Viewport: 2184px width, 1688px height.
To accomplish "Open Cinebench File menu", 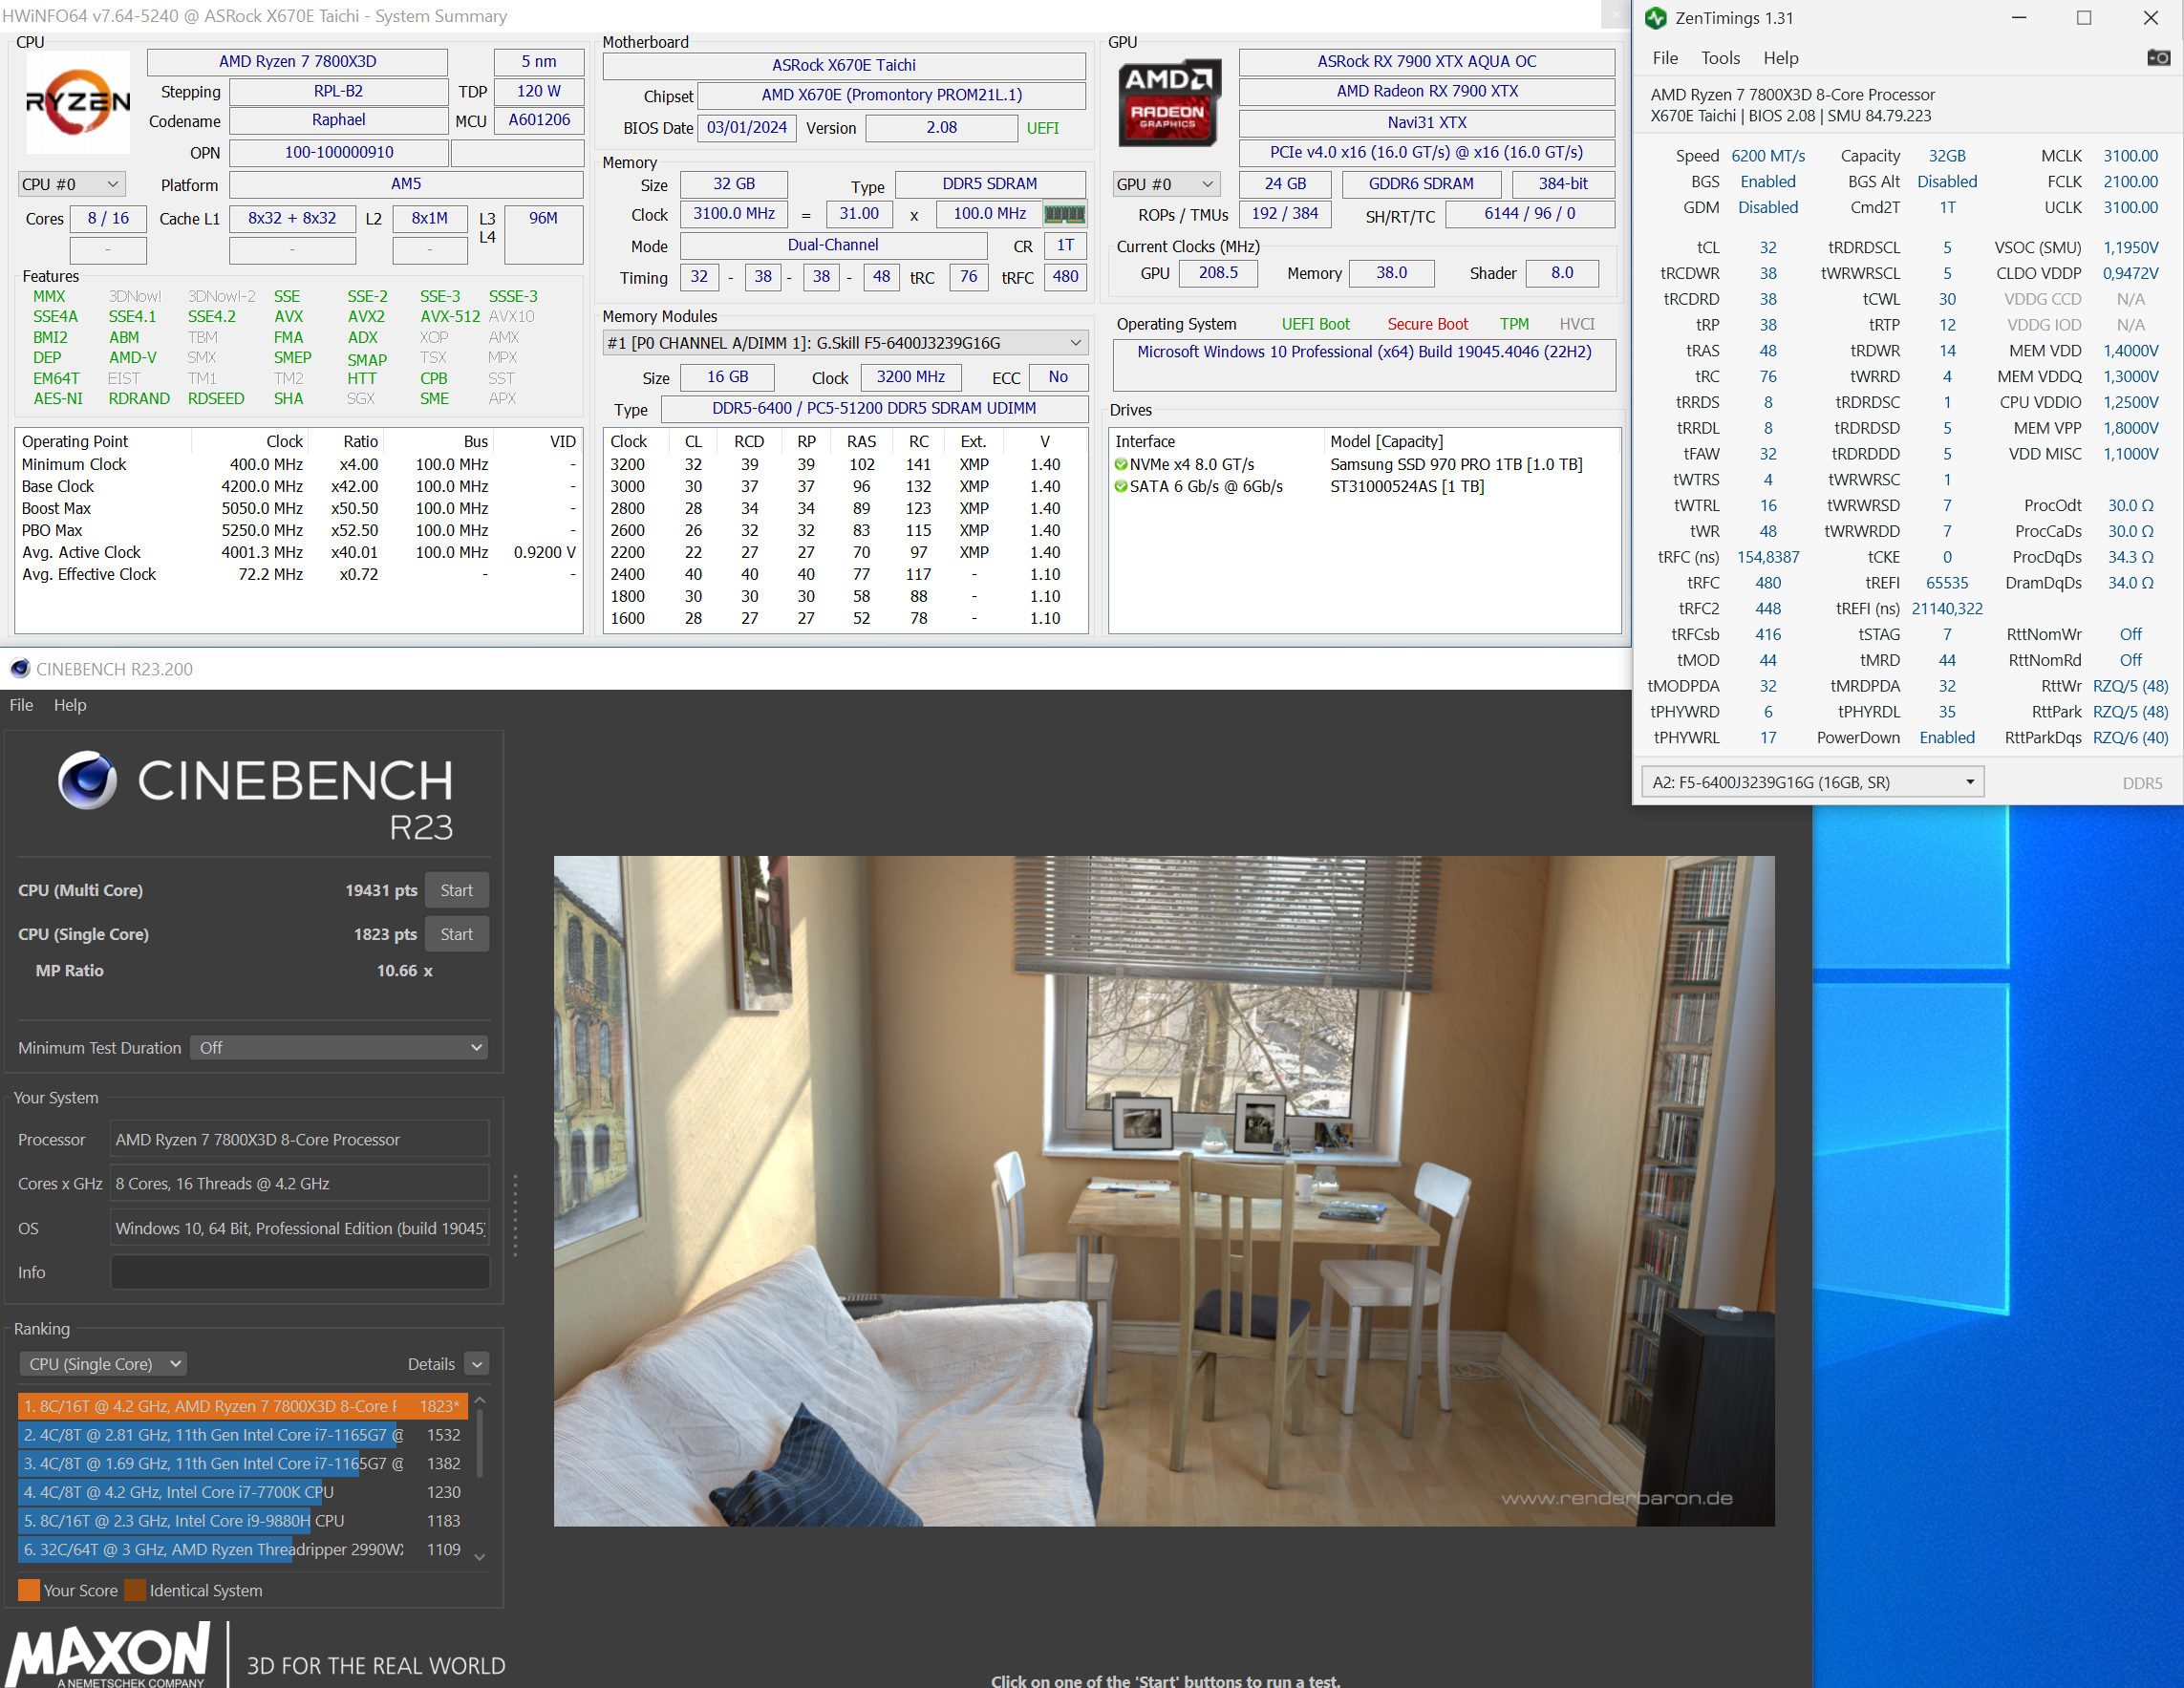I will [x=21, y=705].
